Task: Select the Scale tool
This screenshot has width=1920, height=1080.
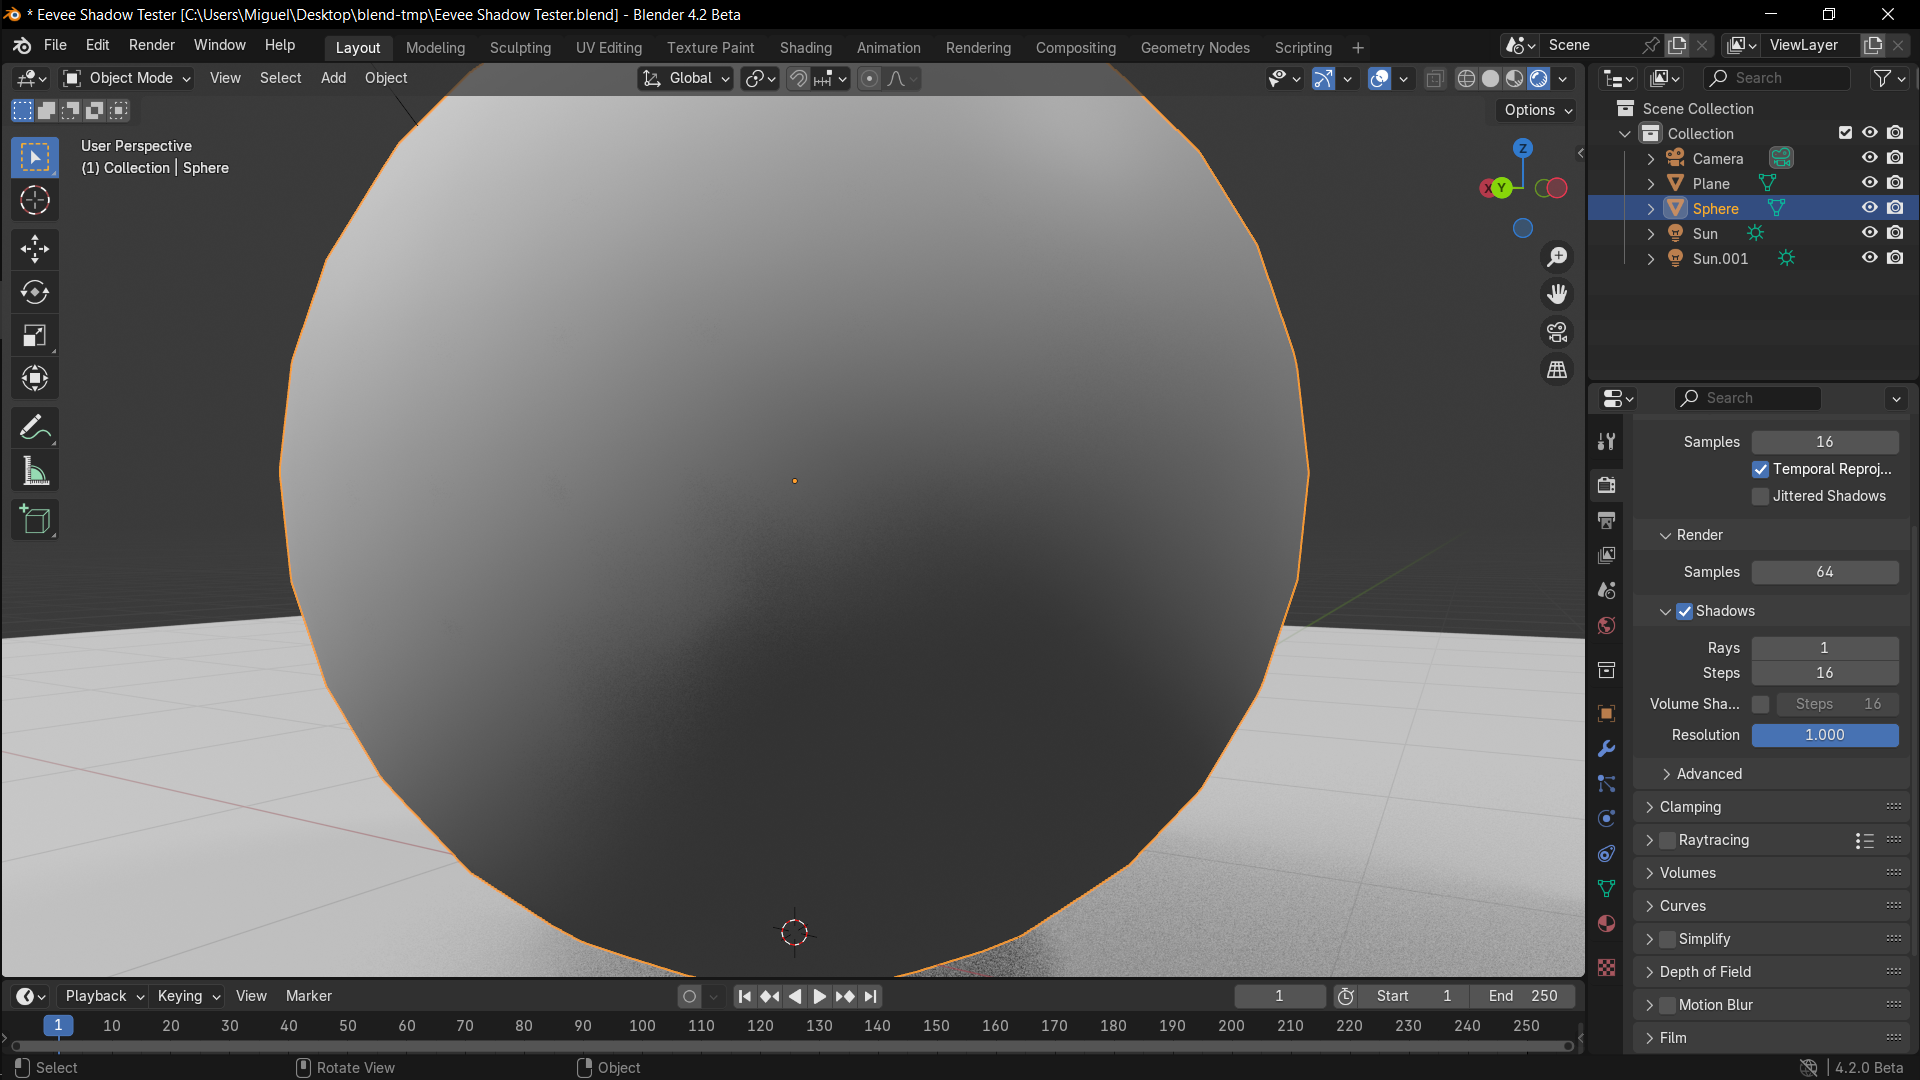Action: 35,336
